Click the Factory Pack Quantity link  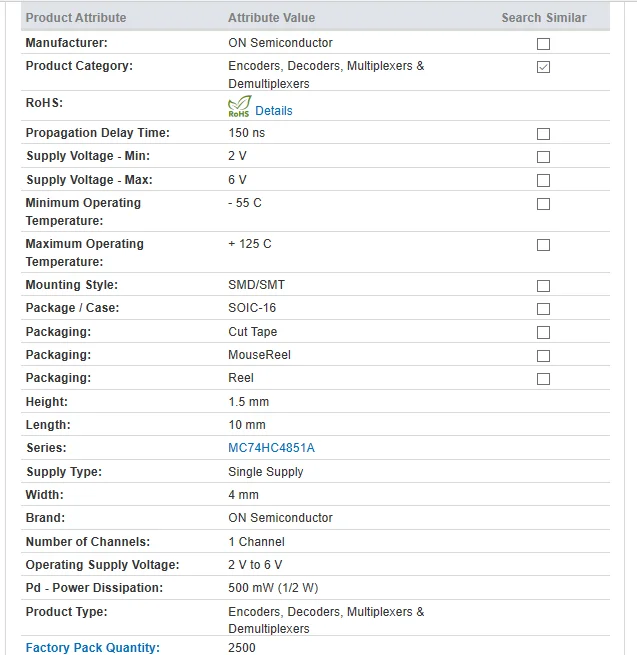point(93,647)
